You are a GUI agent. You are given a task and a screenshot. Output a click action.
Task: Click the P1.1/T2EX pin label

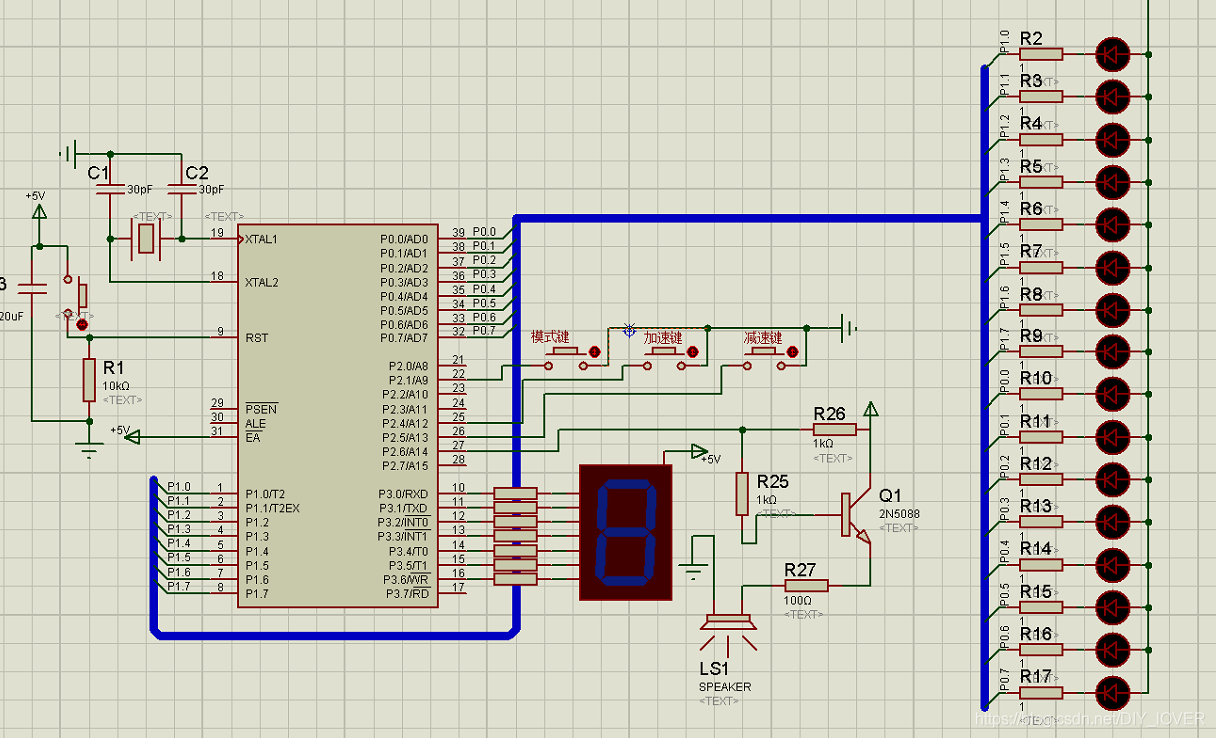(x=272, y=508)
